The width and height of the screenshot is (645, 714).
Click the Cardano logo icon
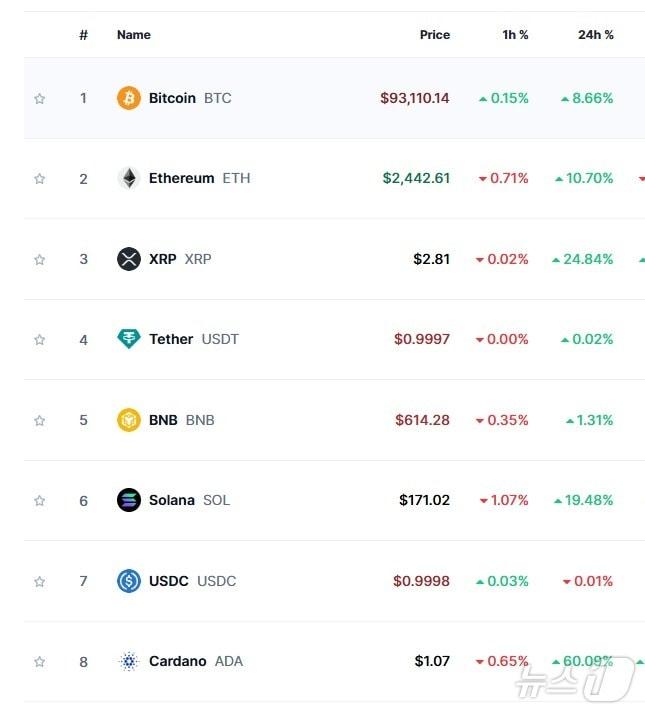pos(129,661)
